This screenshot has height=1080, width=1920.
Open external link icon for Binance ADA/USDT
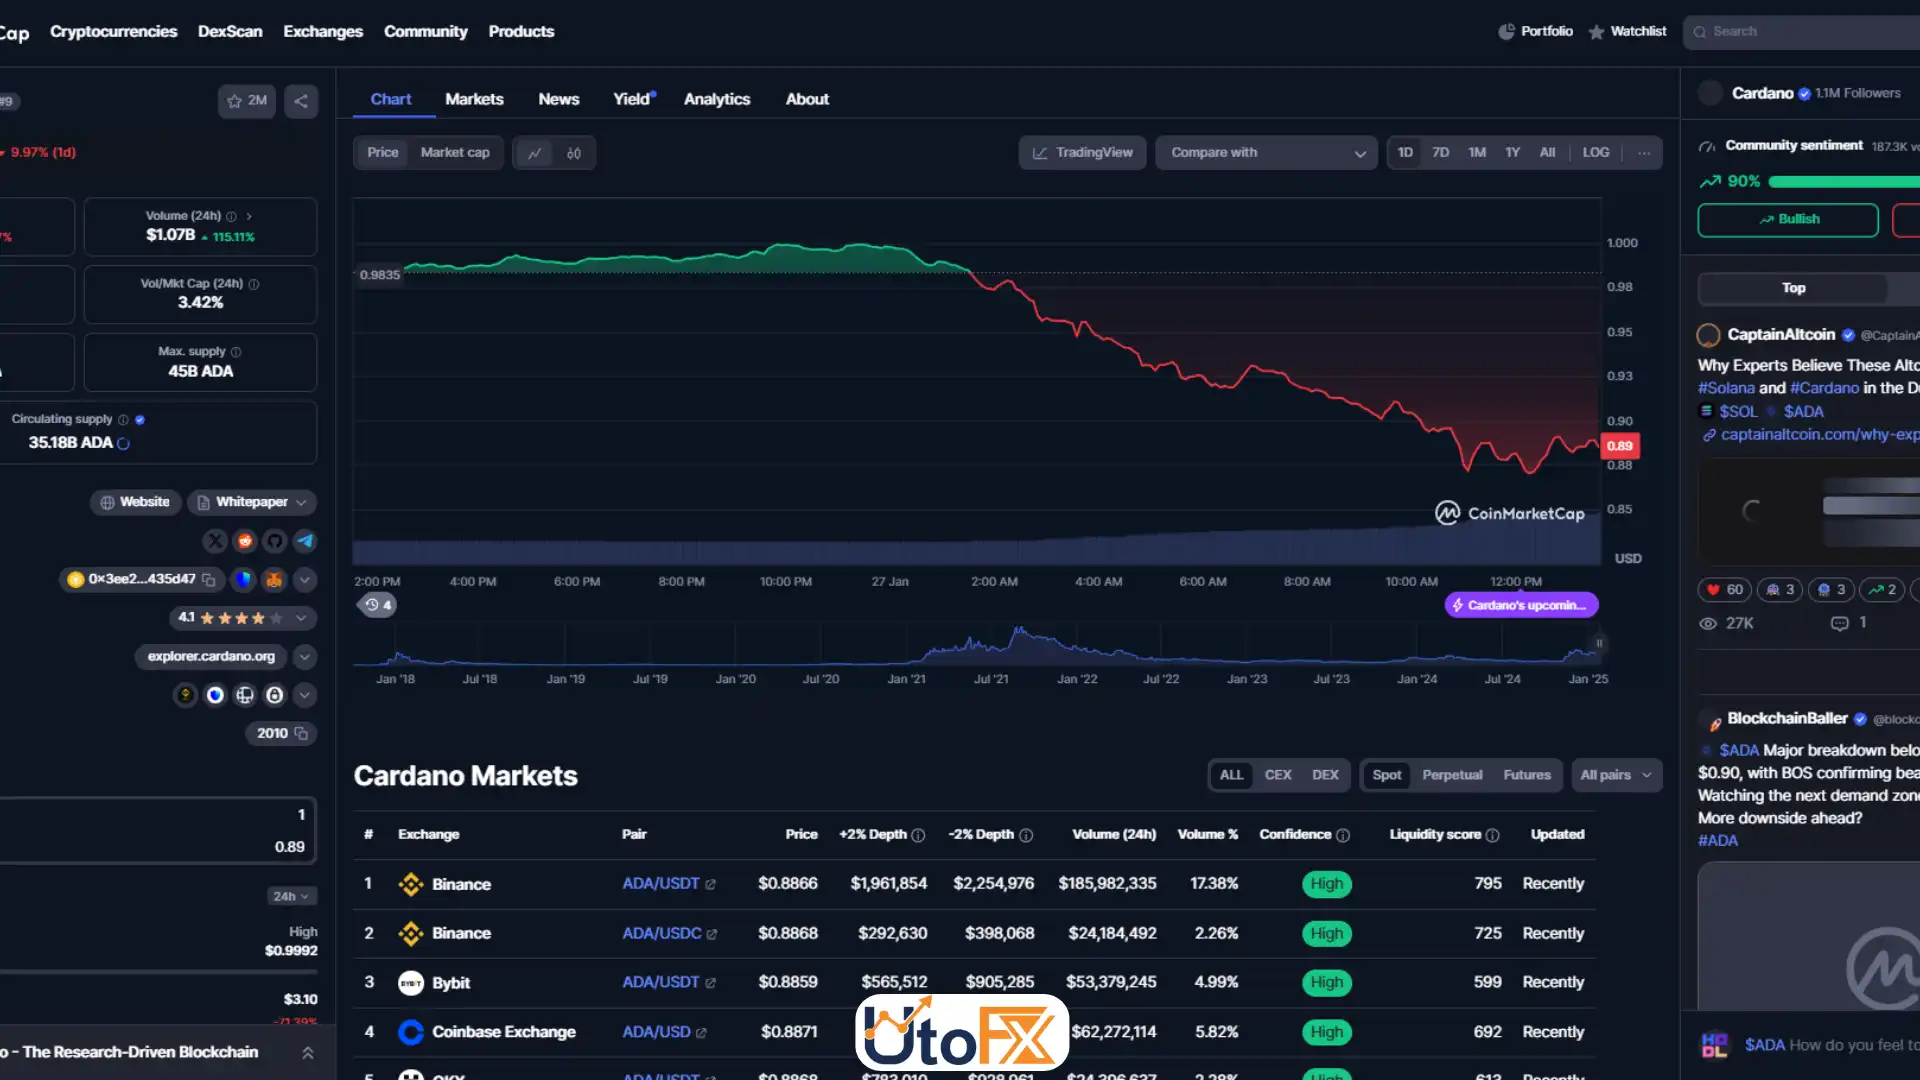point(711,884)
